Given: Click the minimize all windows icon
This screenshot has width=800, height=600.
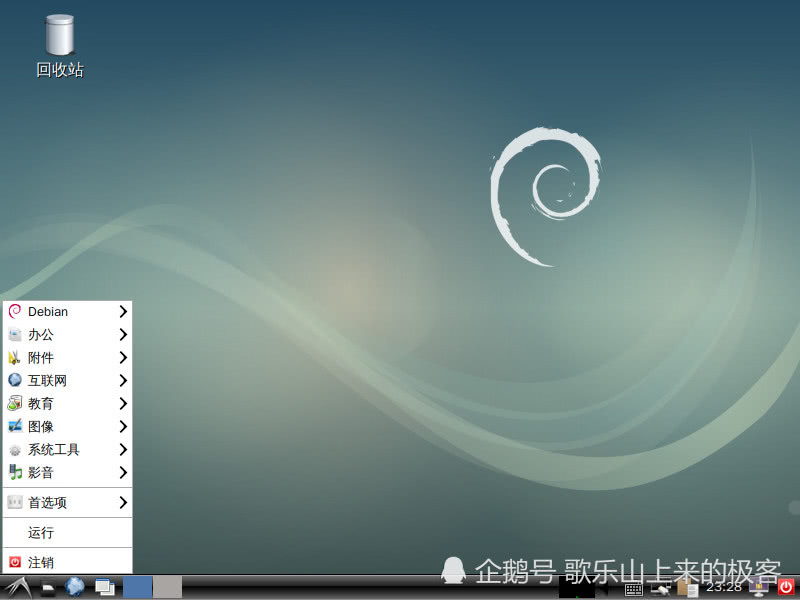Looking at the screenshot, I should (x=105, y=588).
